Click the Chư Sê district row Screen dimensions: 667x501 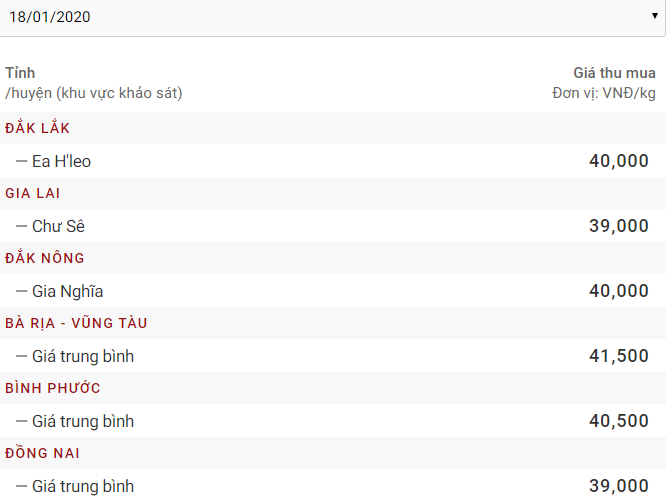[x=58, y=226]
